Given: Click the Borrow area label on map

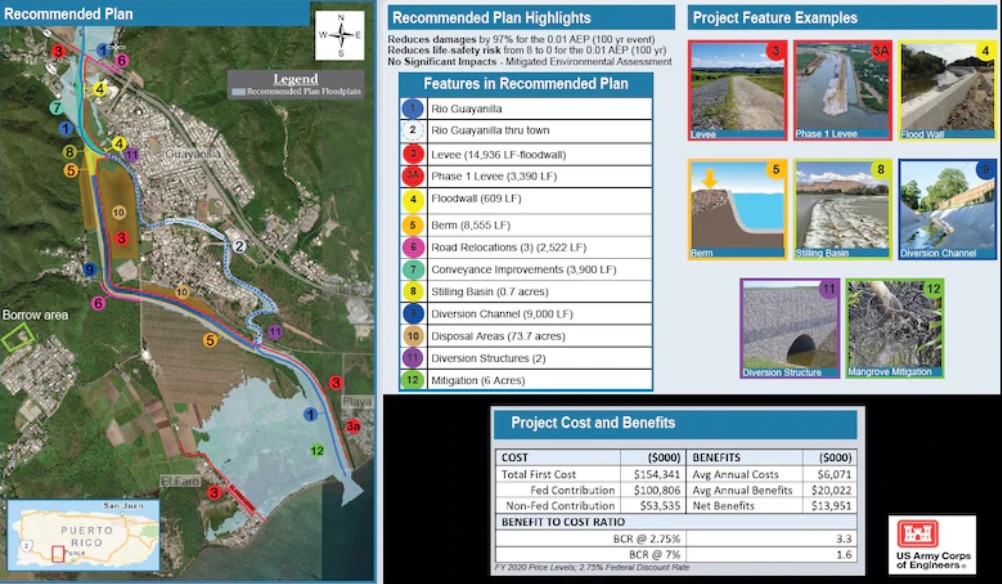Looking at the screenshot, I should coord(35,315).
